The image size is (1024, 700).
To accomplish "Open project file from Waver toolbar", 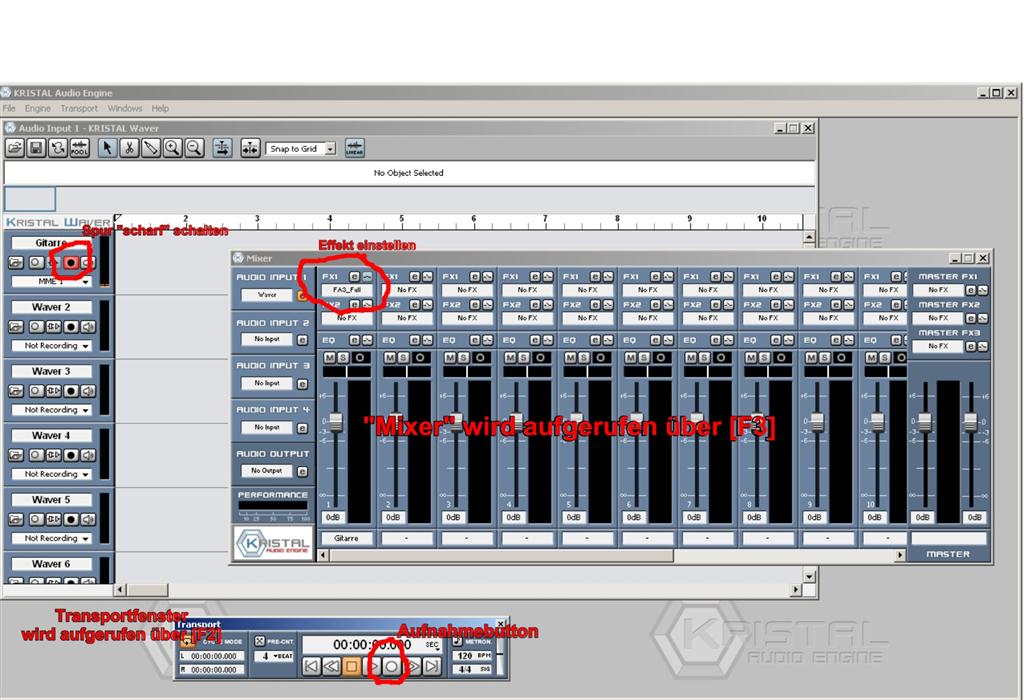I will point(14,149).
